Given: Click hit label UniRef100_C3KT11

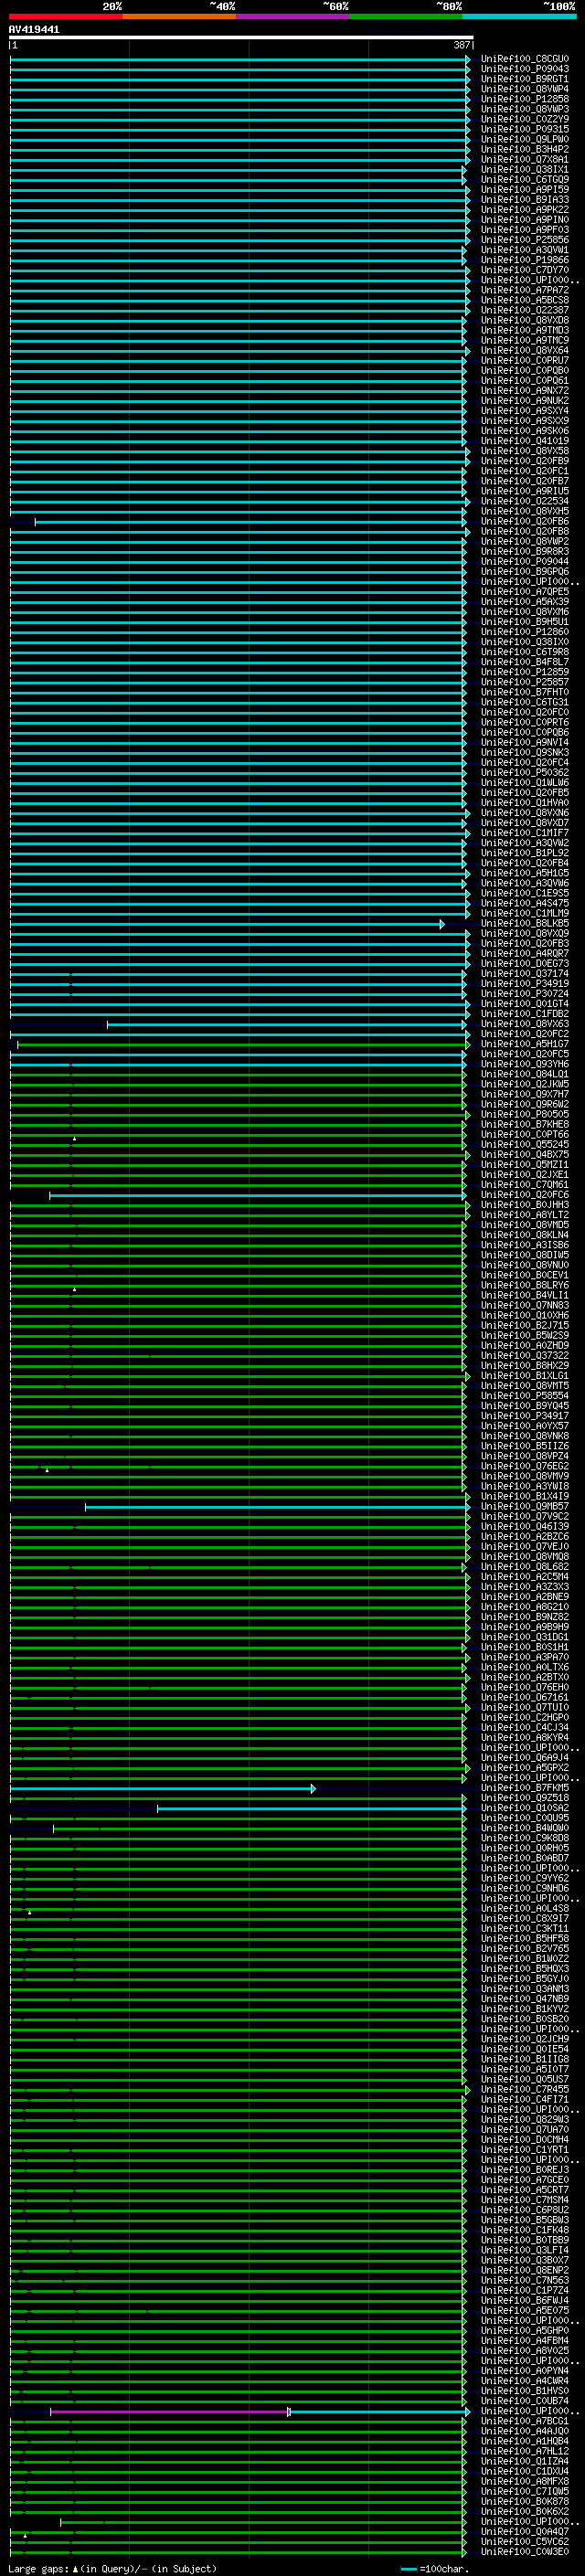Looking at the screenshot, I should click(524, 1928).
